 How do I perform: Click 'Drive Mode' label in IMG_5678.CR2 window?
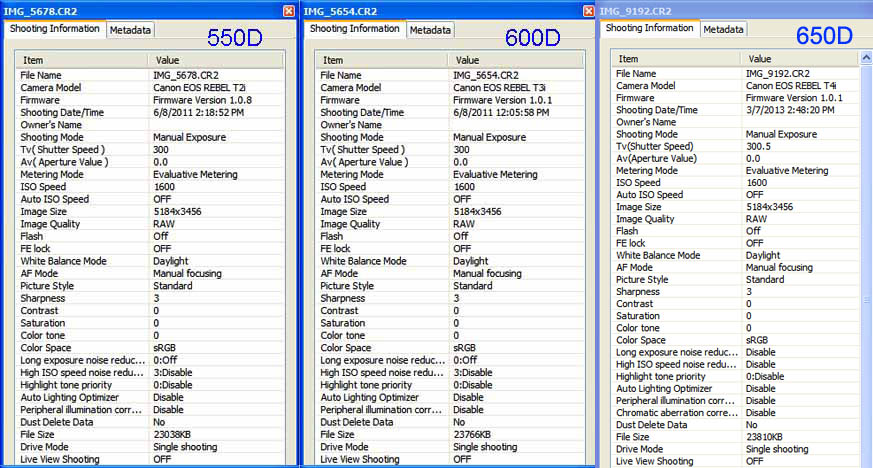point(45,447)
